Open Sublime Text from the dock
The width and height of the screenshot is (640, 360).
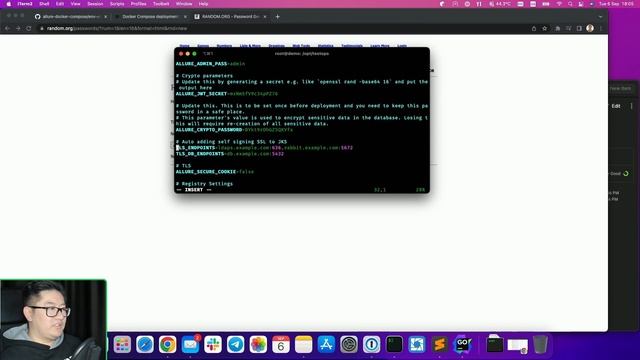pos(440,344)
